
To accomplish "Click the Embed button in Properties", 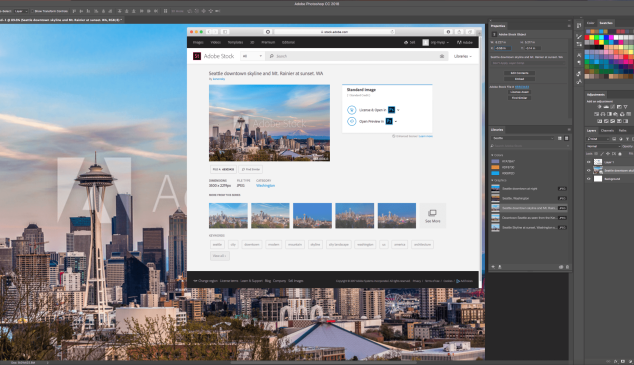I will click(x=519, y=79).
